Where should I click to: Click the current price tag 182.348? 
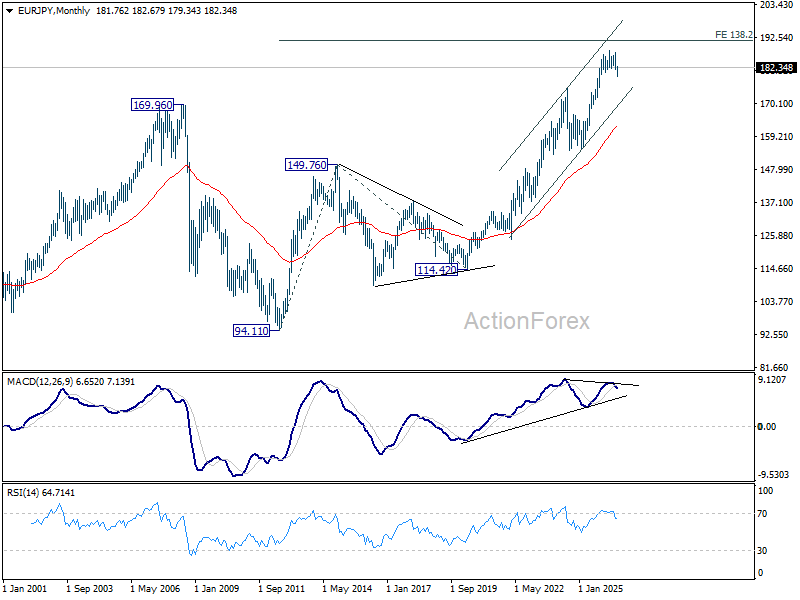(777, 68)
